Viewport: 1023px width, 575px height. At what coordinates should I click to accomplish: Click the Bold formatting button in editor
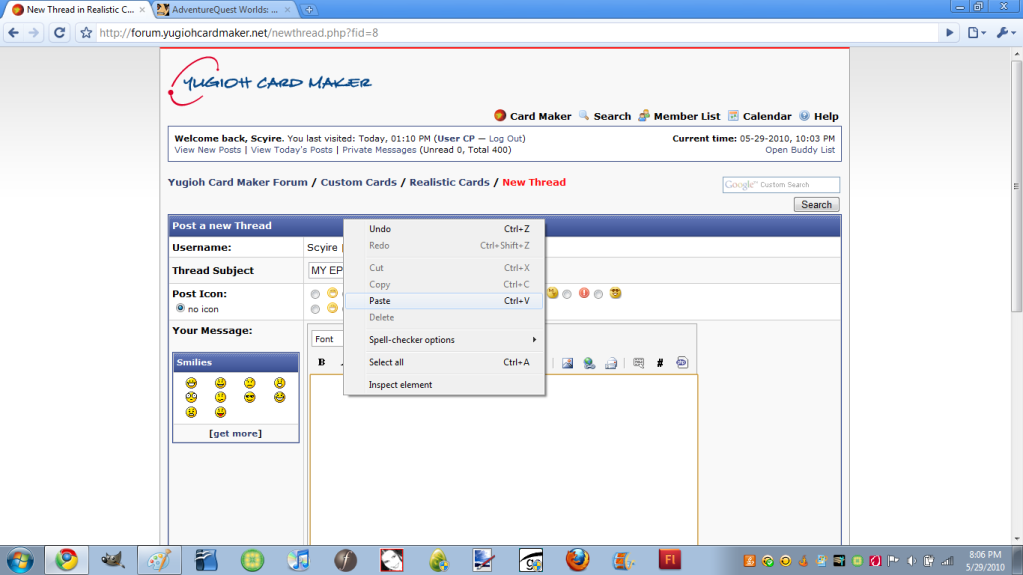[x=322, y=363]
